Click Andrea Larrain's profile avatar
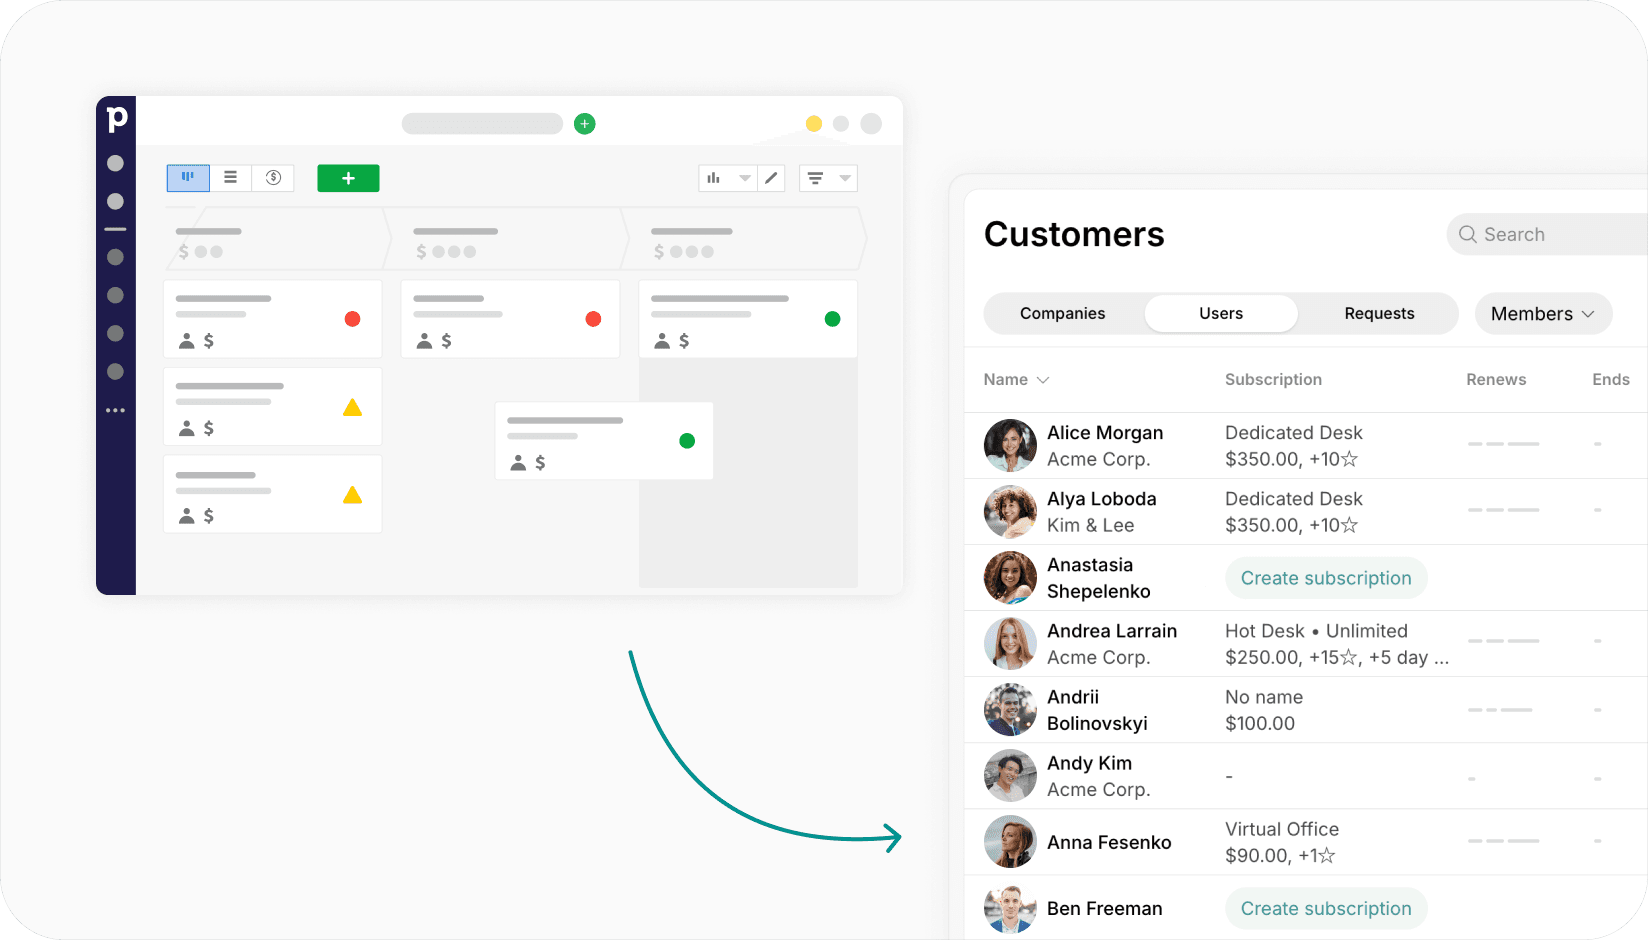Image resolution: width=1648 pixels, height=940 pixels. 1009,643
